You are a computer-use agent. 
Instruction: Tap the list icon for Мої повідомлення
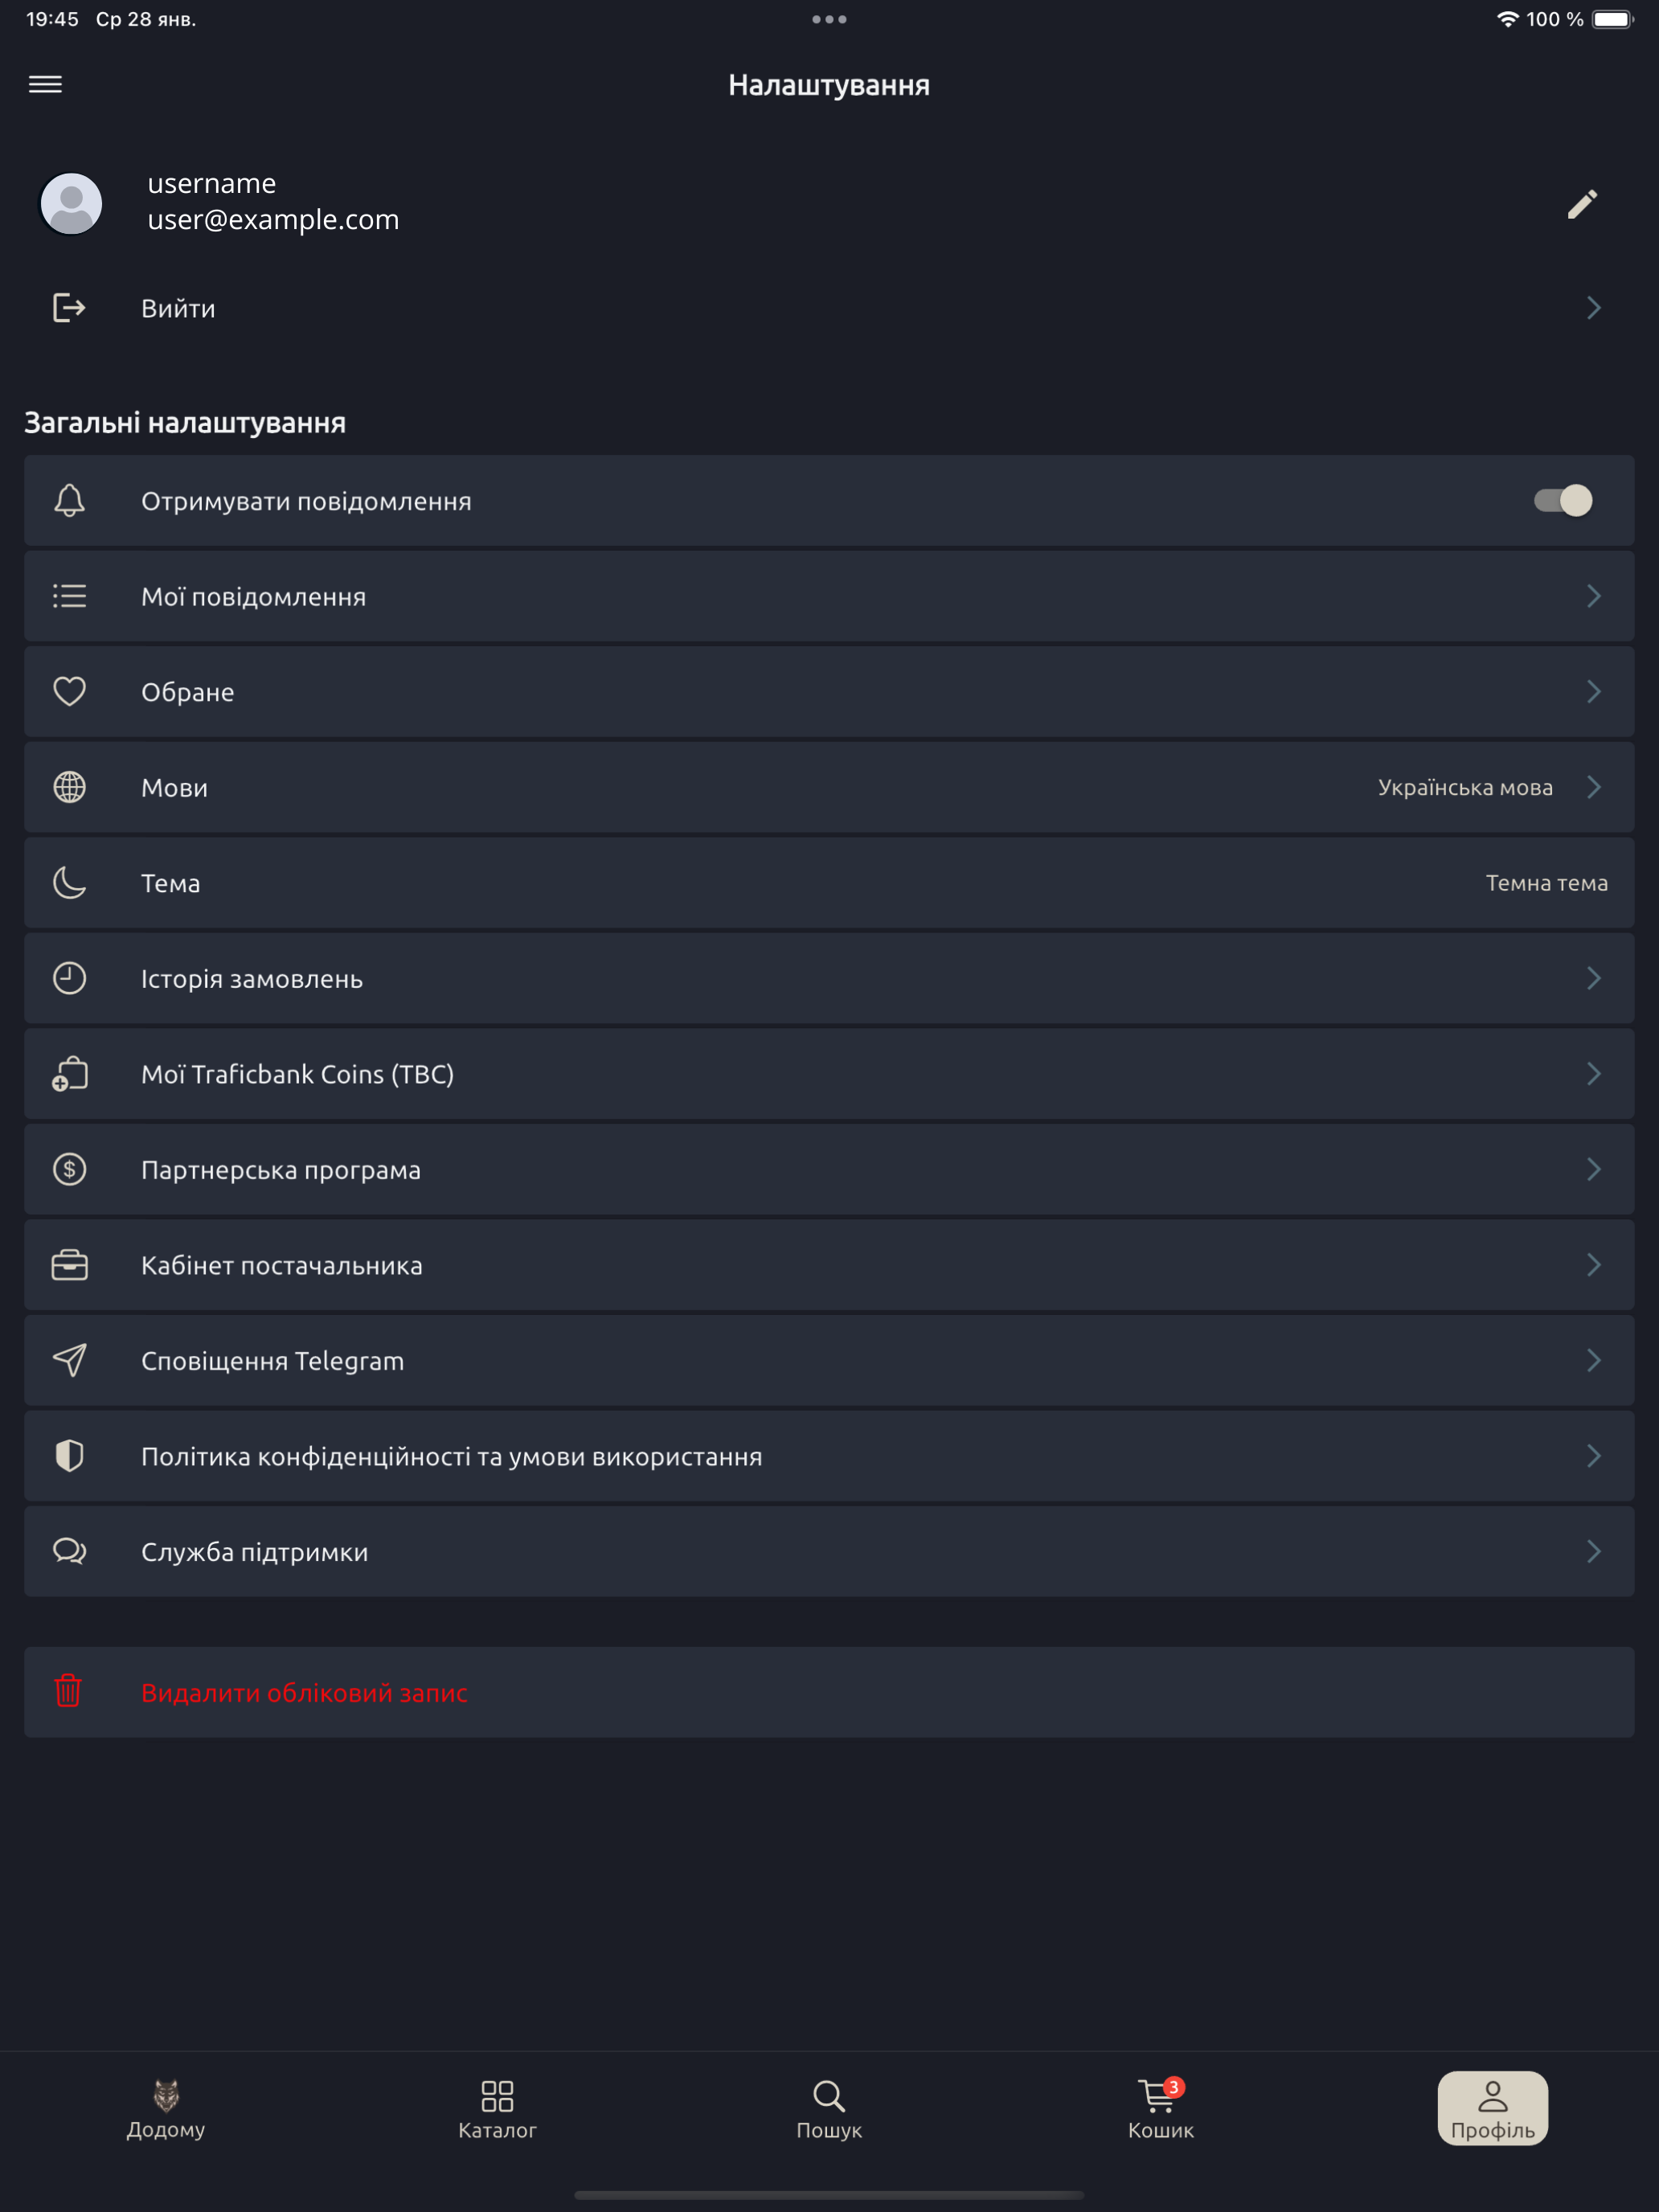tap(69, 596)
